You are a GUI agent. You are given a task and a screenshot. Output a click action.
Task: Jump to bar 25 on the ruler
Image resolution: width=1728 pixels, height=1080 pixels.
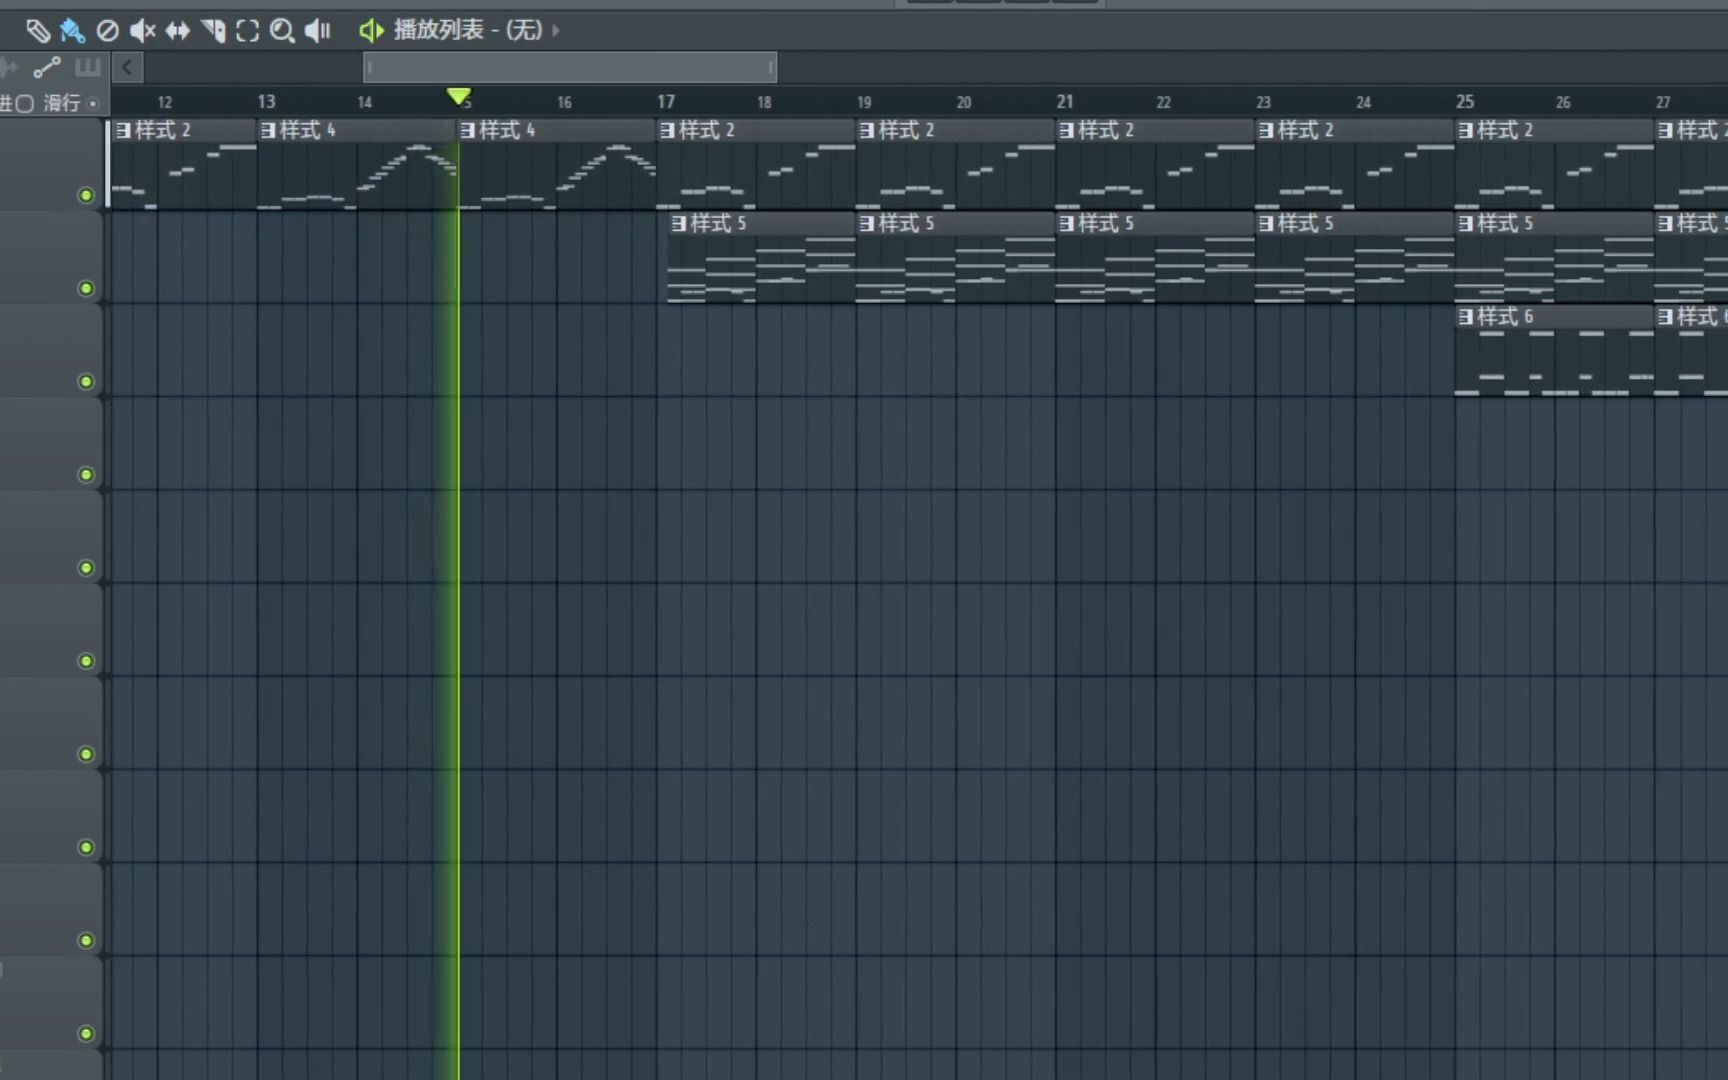[x=1465, y=102]
